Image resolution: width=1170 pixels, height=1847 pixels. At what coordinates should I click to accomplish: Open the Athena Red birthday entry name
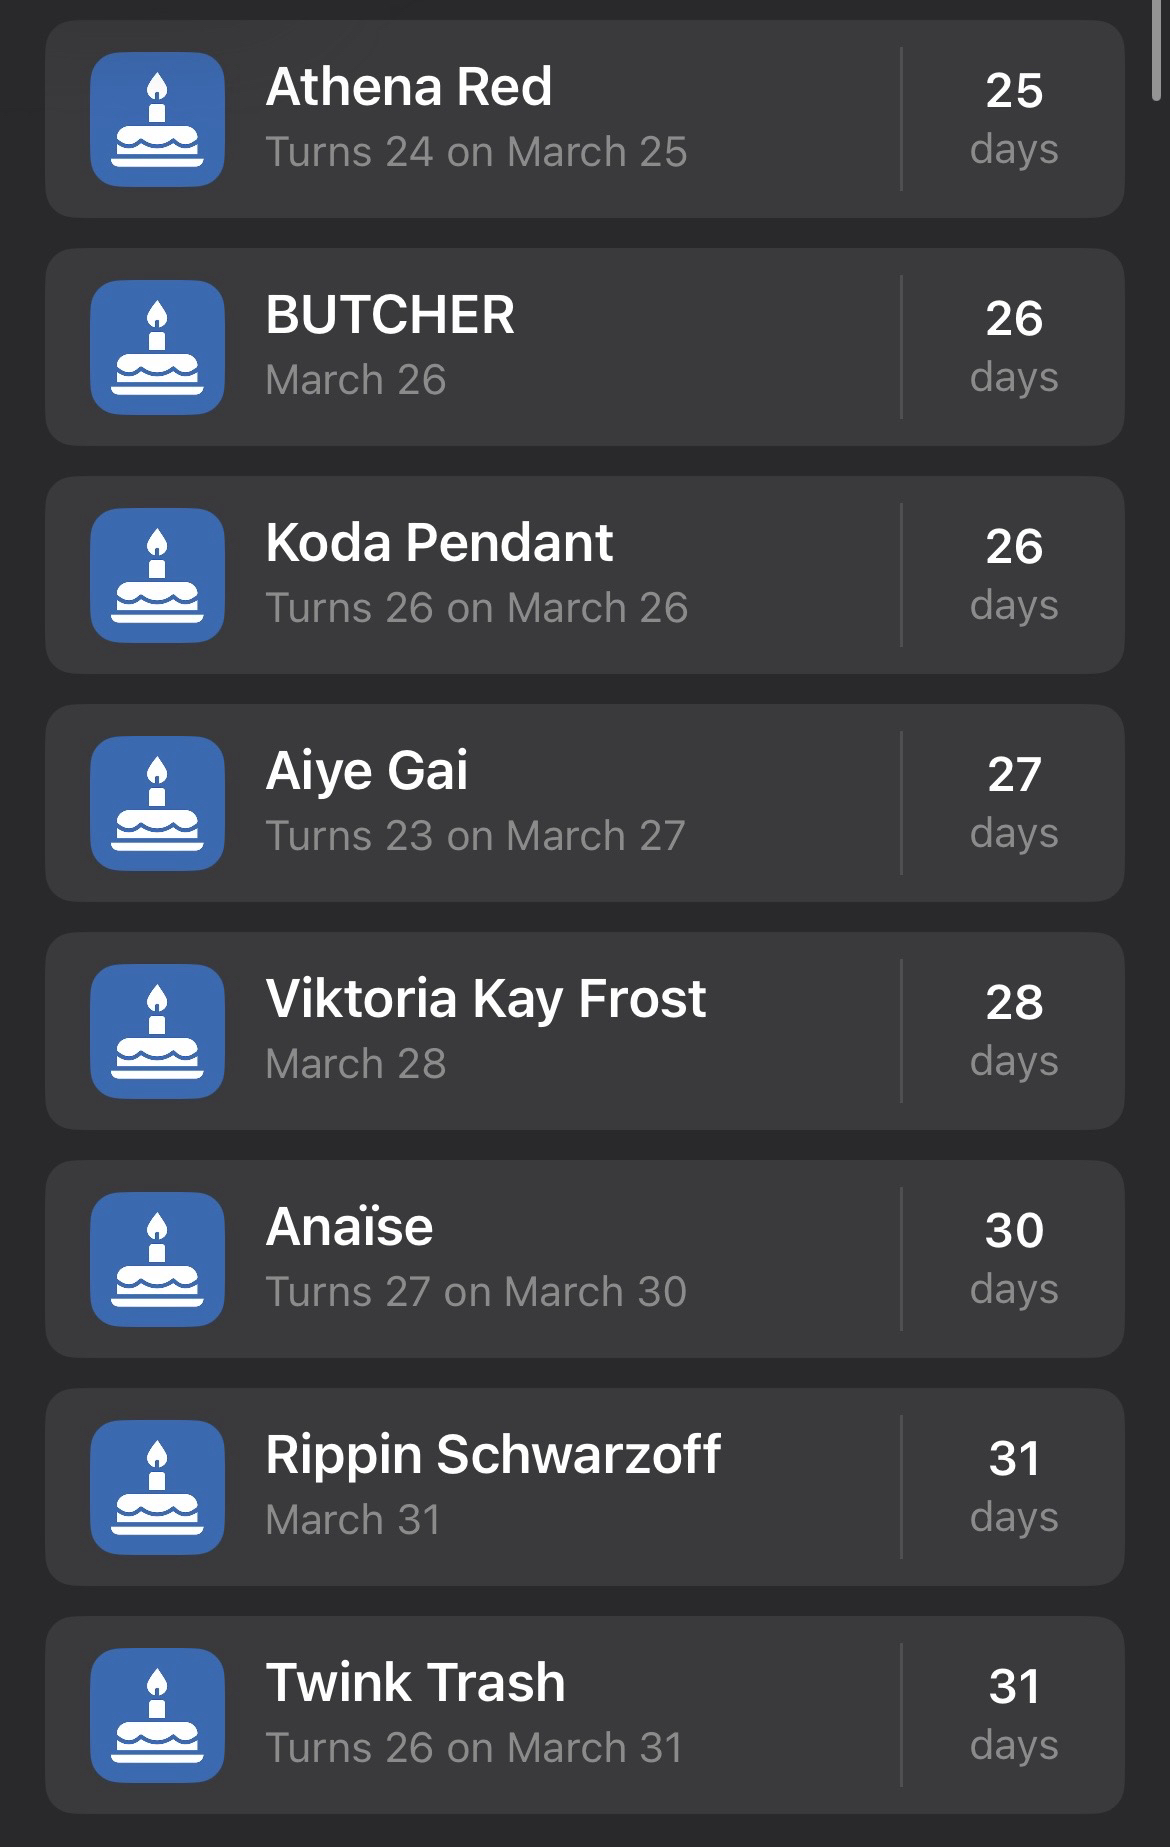[x=408, y=87]
